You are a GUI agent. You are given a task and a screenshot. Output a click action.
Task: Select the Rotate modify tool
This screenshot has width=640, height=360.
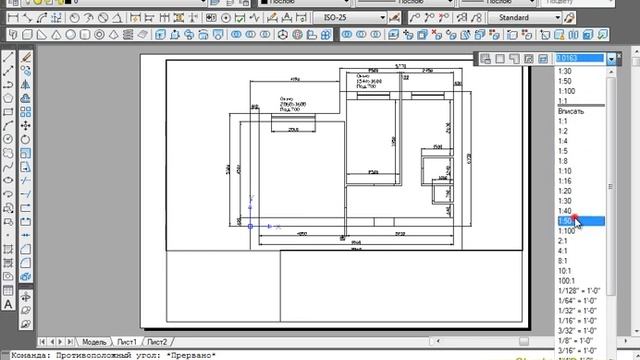click(26, 139)
